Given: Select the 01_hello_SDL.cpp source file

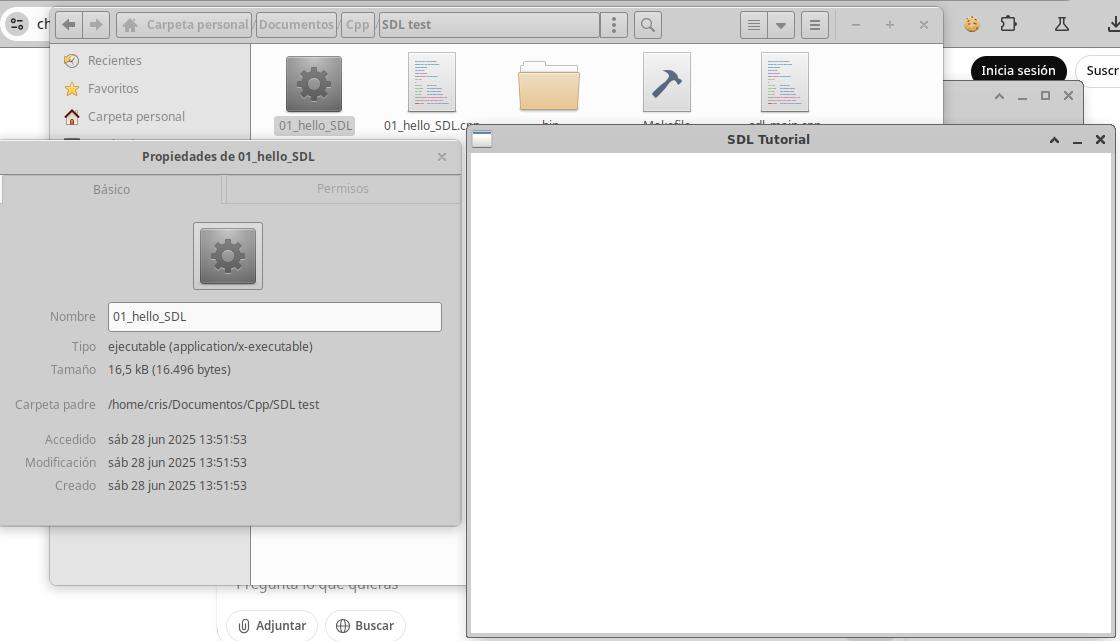Looking at the screenshot, I should 431,82.
